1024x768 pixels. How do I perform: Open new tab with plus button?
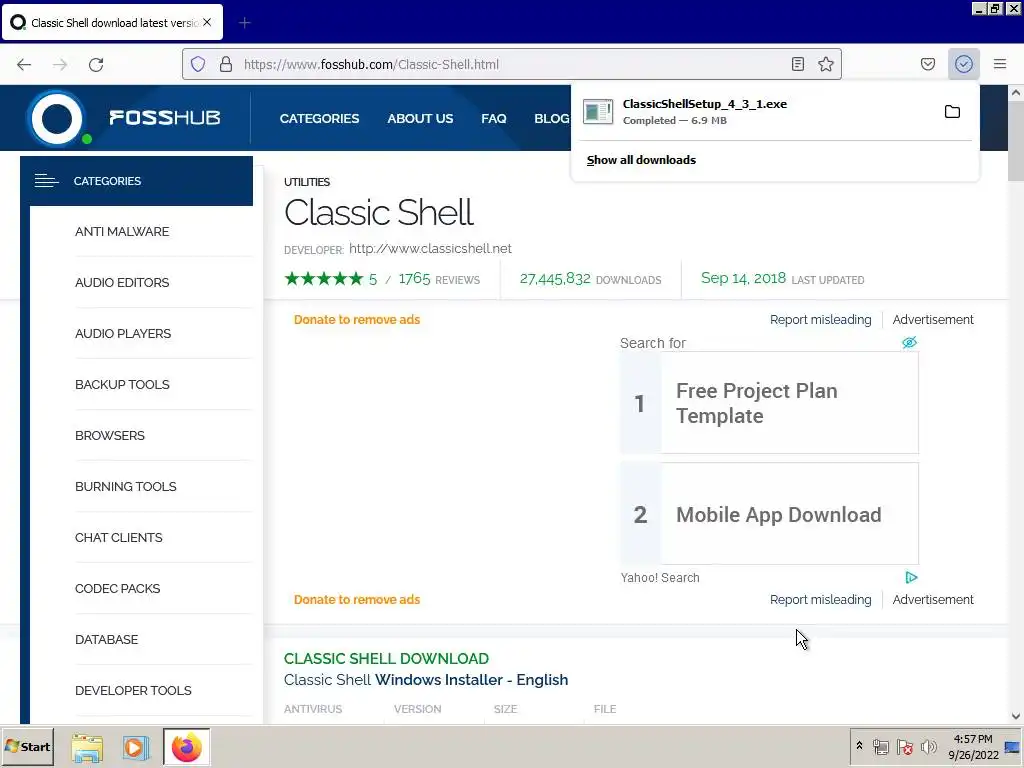click(x=244, y=23)
